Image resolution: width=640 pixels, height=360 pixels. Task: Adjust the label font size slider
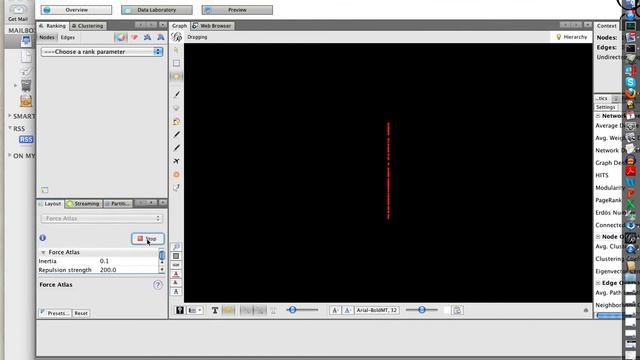pyautogui.click(x=422, y=310)
